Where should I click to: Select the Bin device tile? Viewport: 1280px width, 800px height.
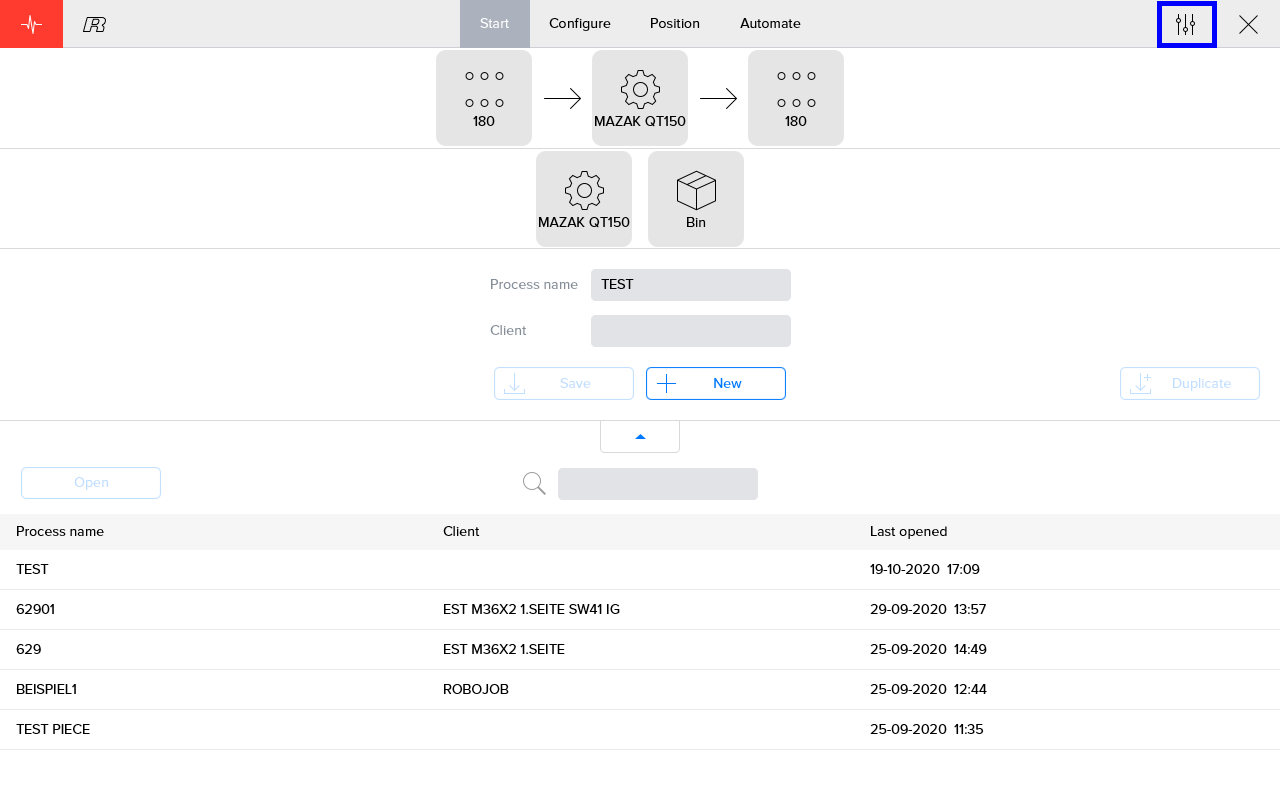[696, 199]
